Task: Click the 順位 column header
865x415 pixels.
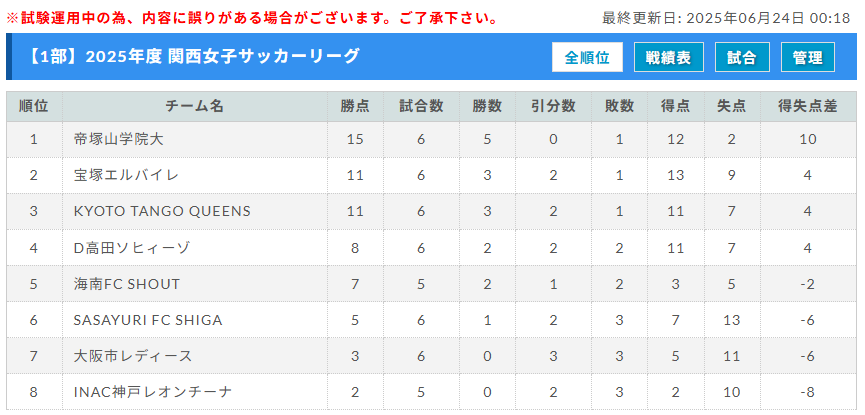Action: click(x=34, y=107)
